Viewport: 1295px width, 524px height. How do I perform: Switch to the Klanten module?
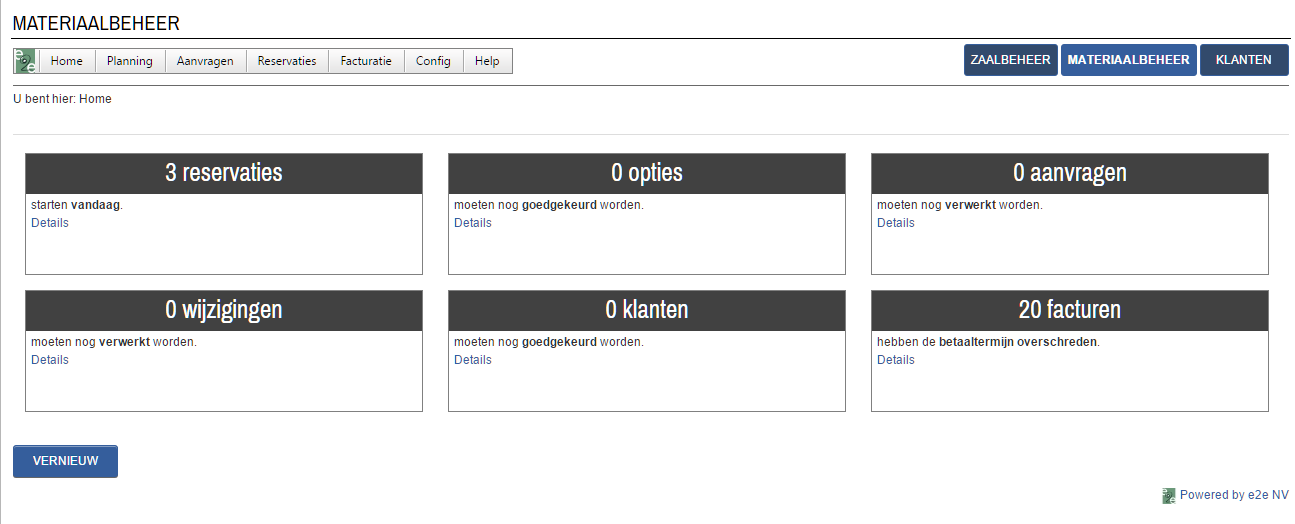(x=1244, y=60)
